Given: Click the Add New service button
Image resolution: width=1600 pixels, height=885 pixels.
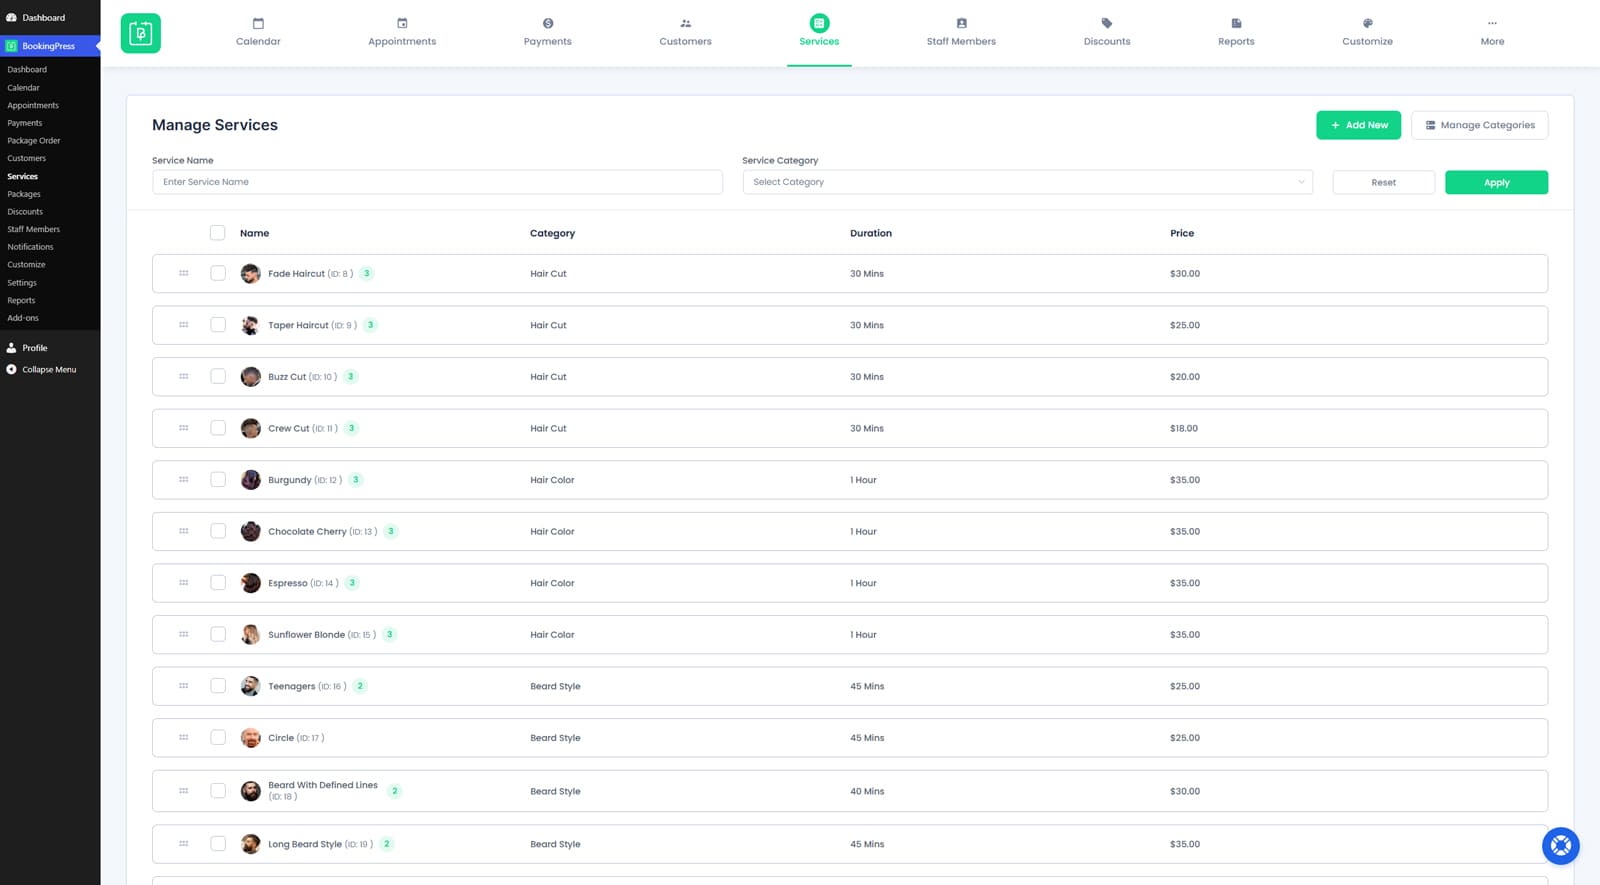Looking at the screenshot, I should 1358,125.
